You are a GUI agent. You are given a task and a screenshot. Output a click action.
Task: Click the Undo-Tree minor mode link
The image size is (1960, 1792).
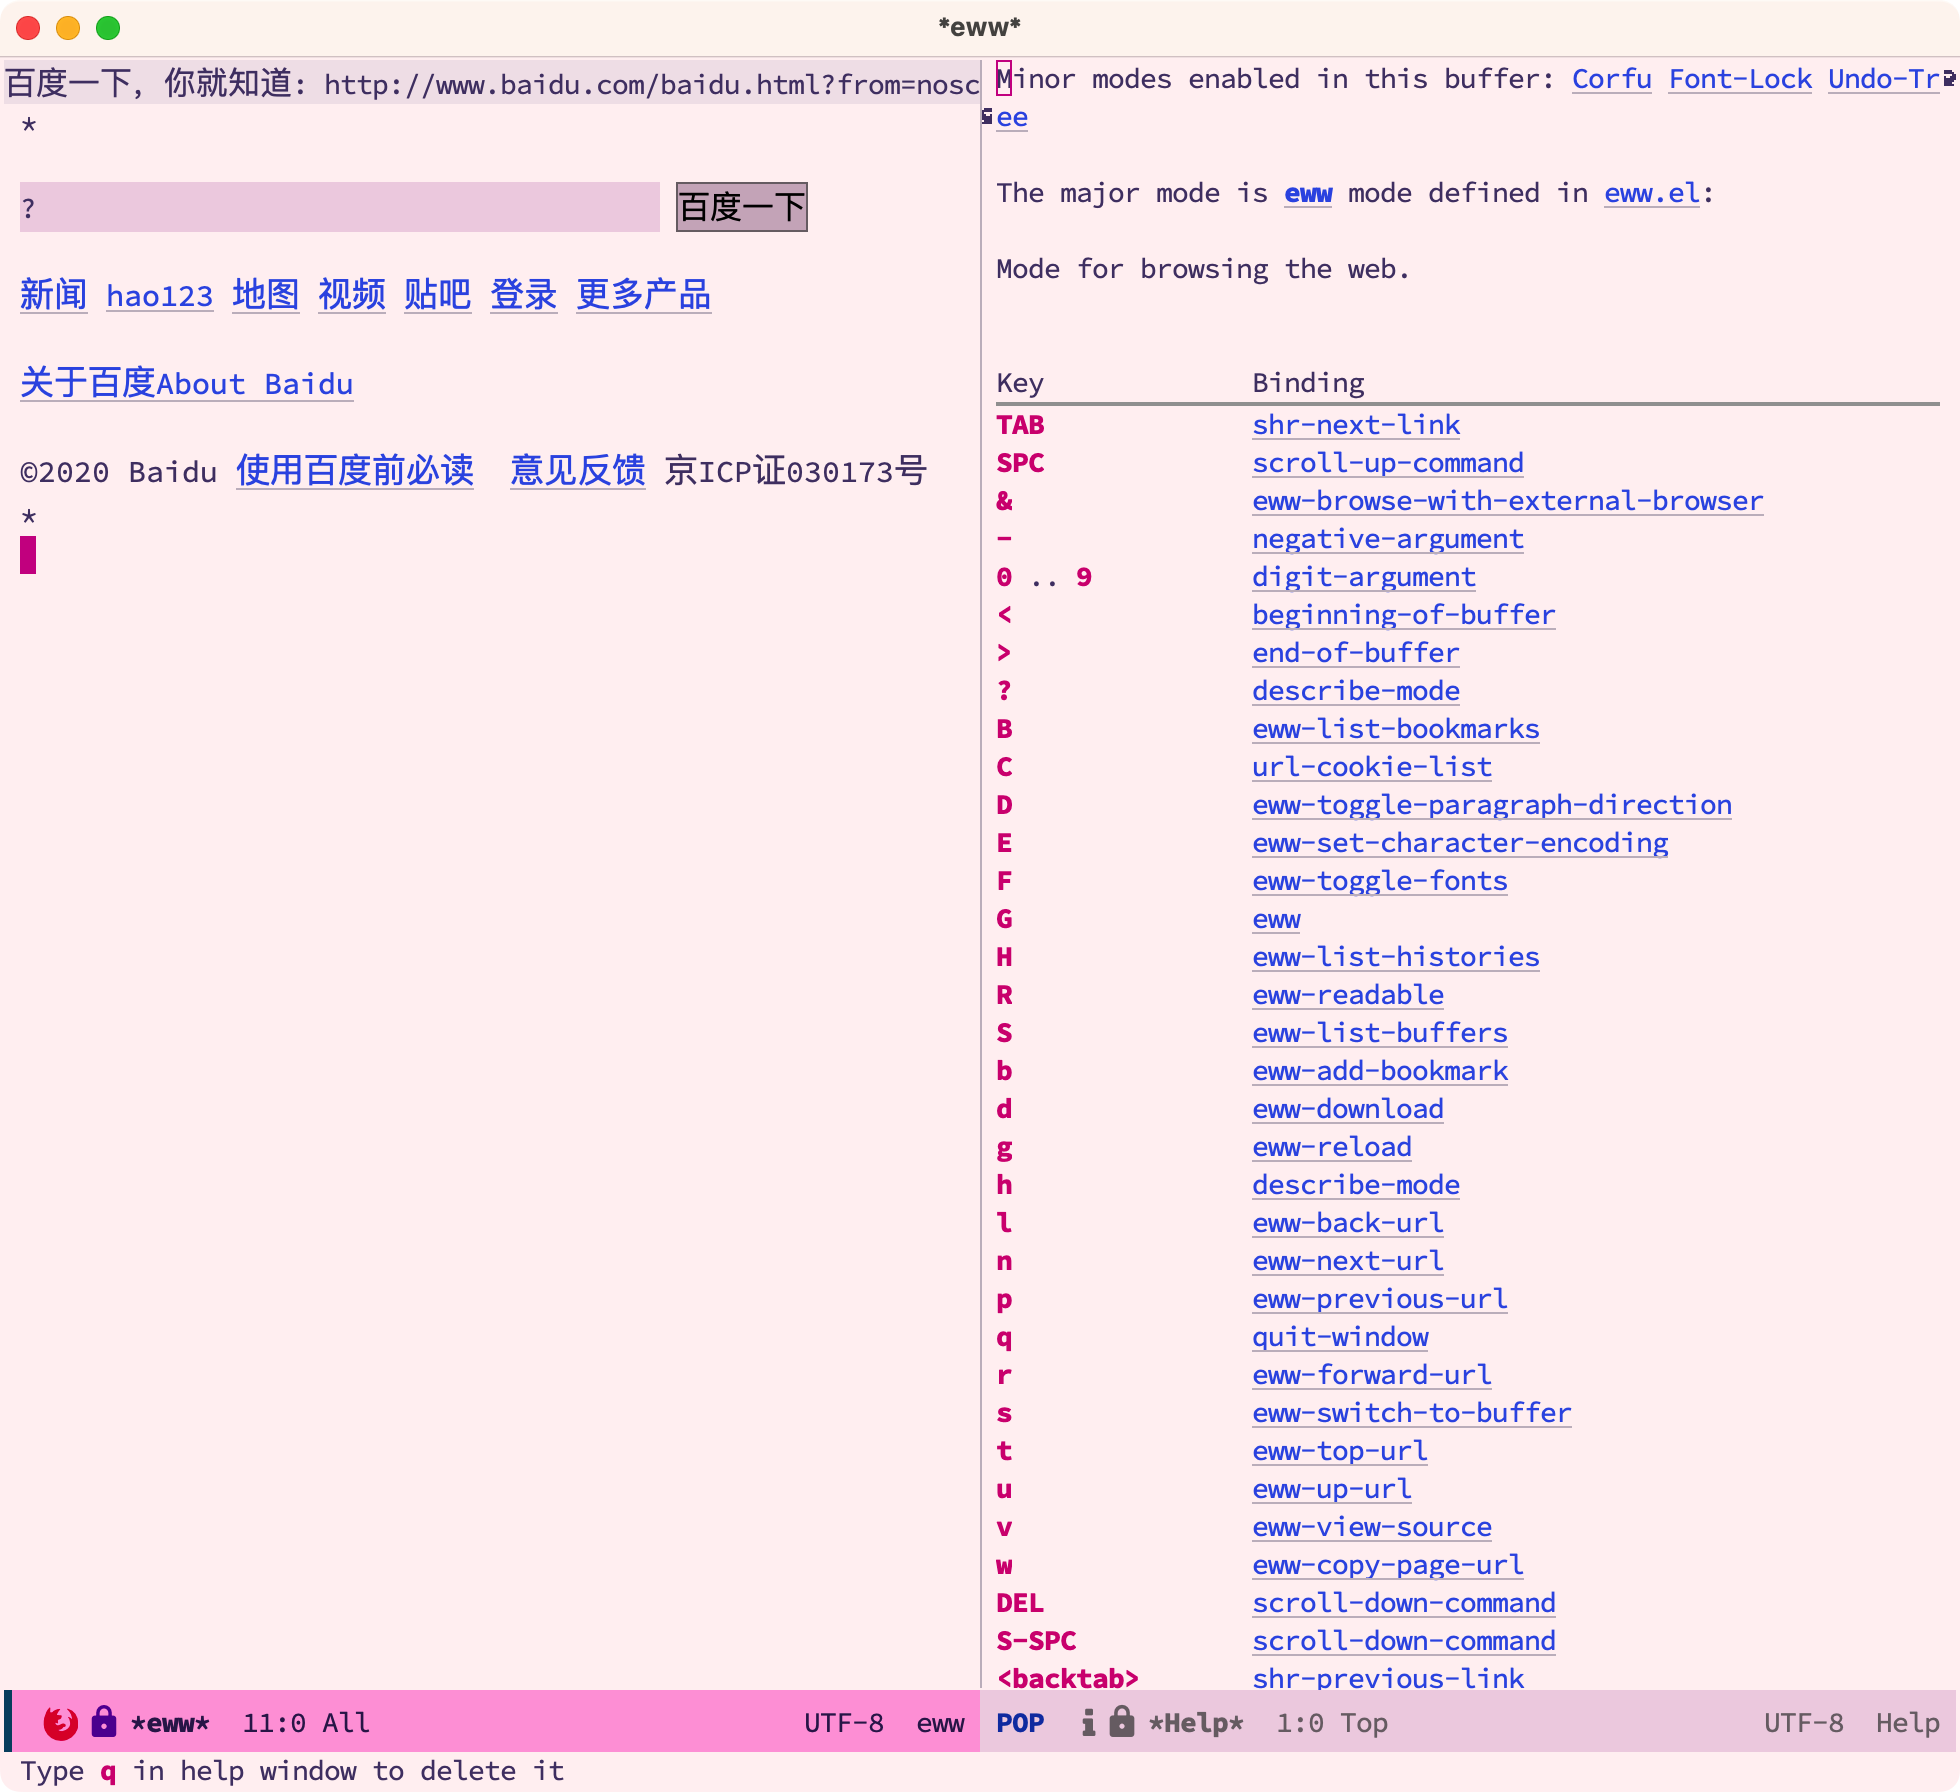tap(1885, 79)
